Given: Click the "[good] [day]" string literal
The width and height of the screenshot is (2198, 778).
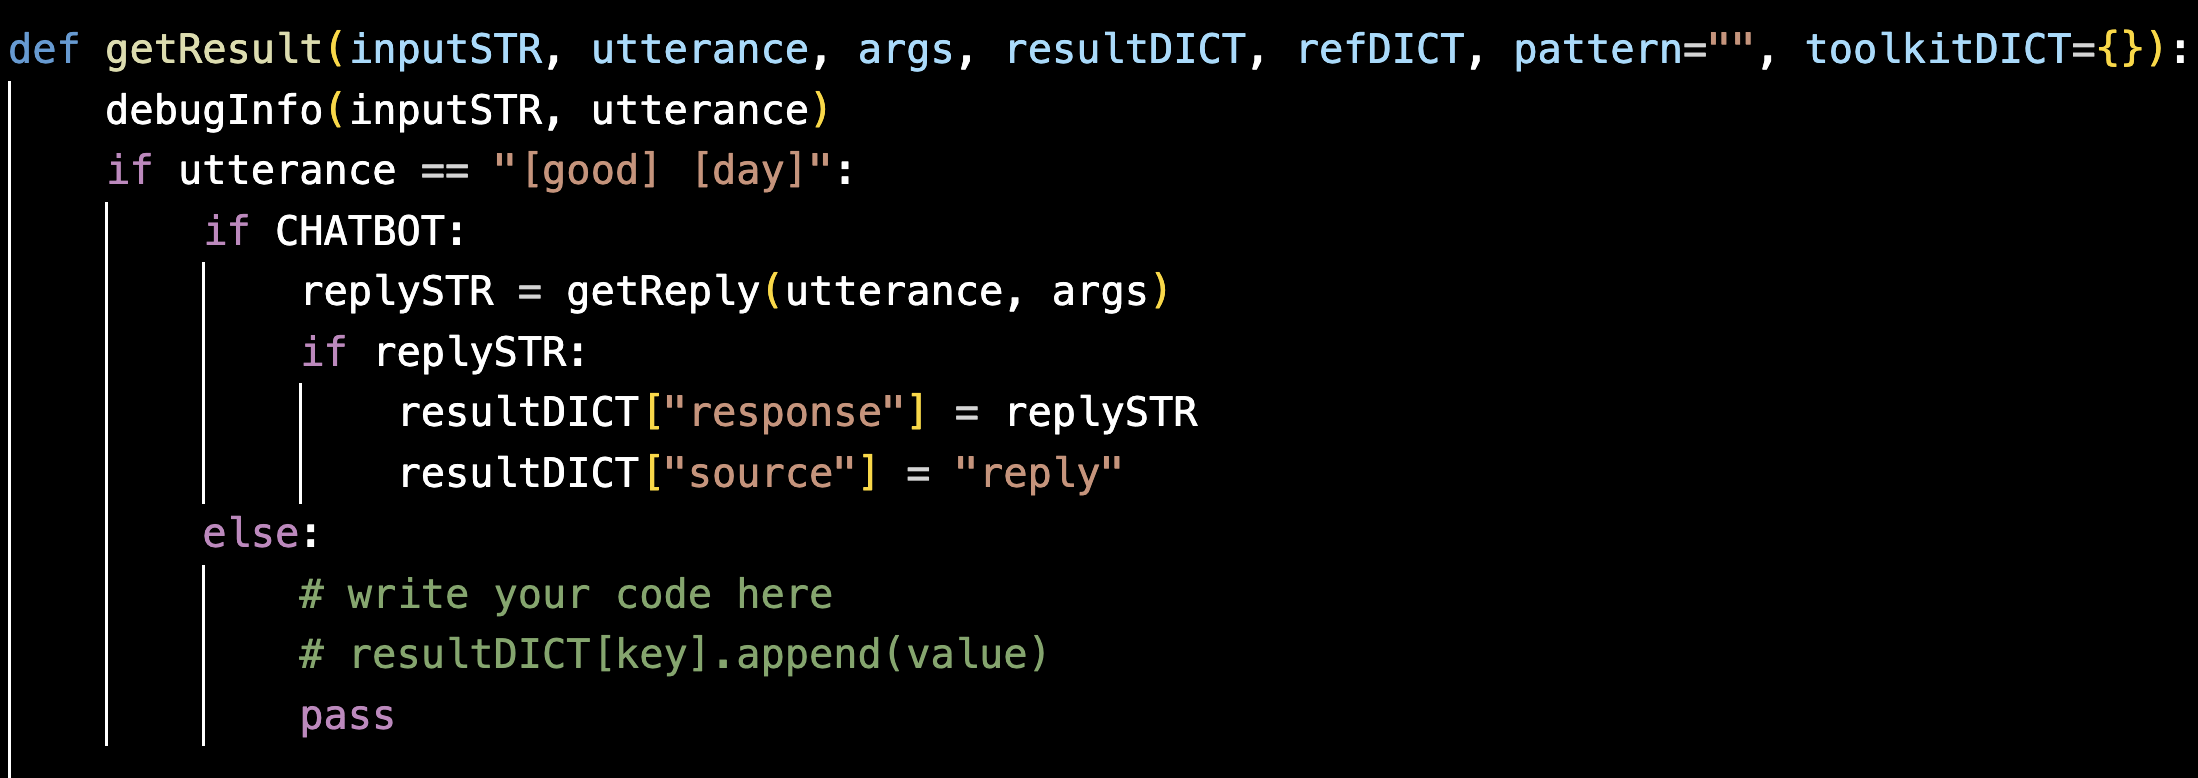Looking at the screenshot, I should tap(662, 171).
